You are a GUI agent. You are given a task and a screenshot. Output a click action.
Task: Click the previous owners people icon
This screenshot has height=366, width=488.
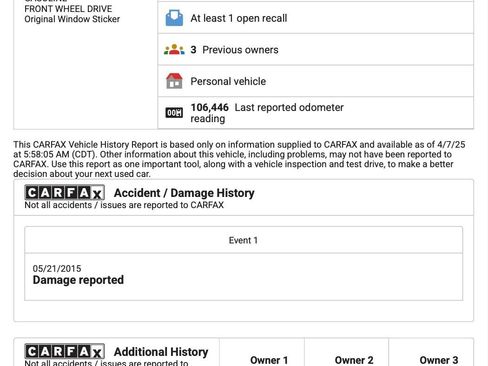pos(174,50)
